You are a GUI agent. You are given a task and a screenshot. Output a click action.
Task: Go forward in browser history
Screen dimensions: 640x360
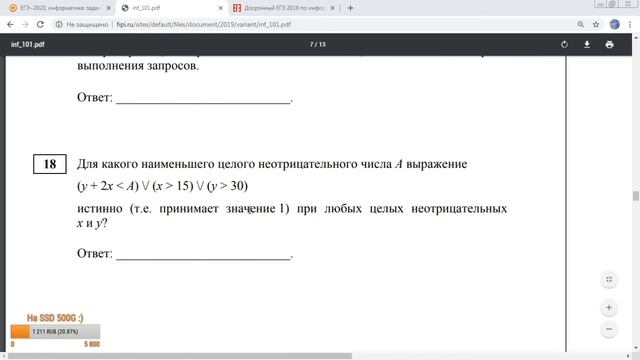point(25,24)
